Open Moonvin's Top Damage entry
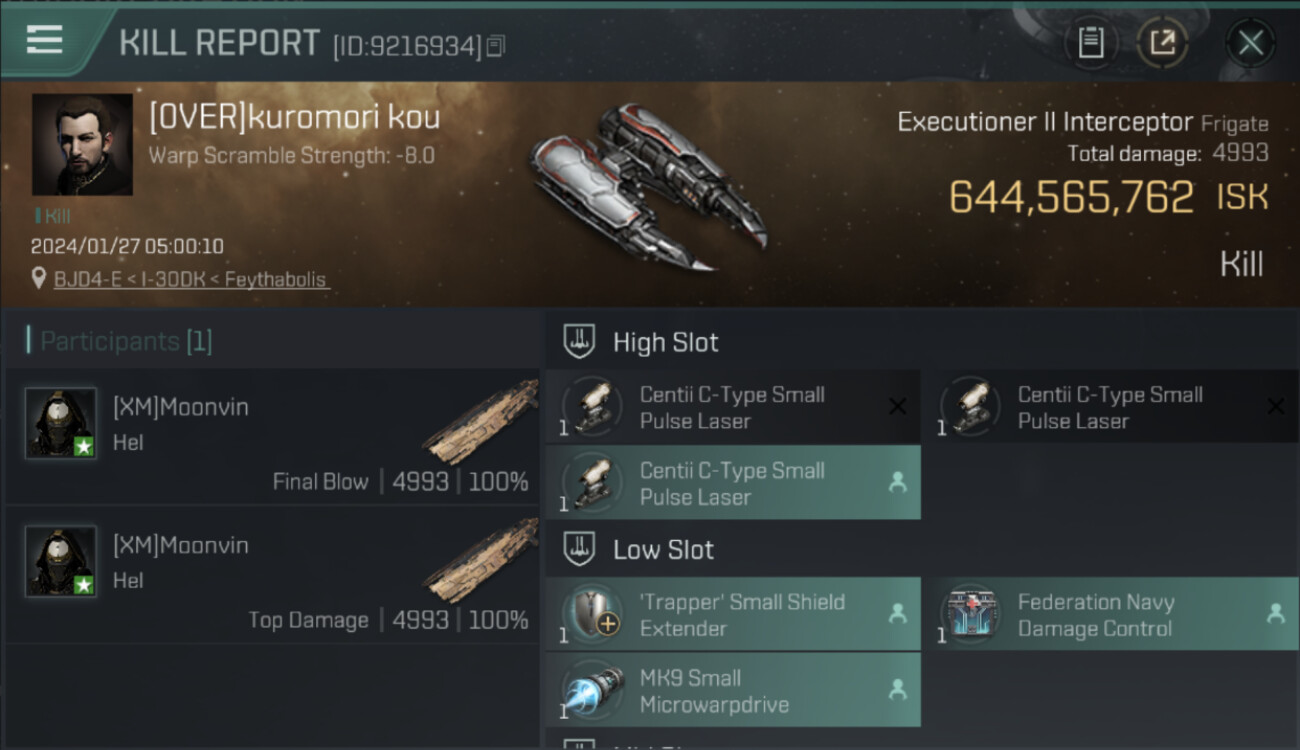 (x=273, y=575)
